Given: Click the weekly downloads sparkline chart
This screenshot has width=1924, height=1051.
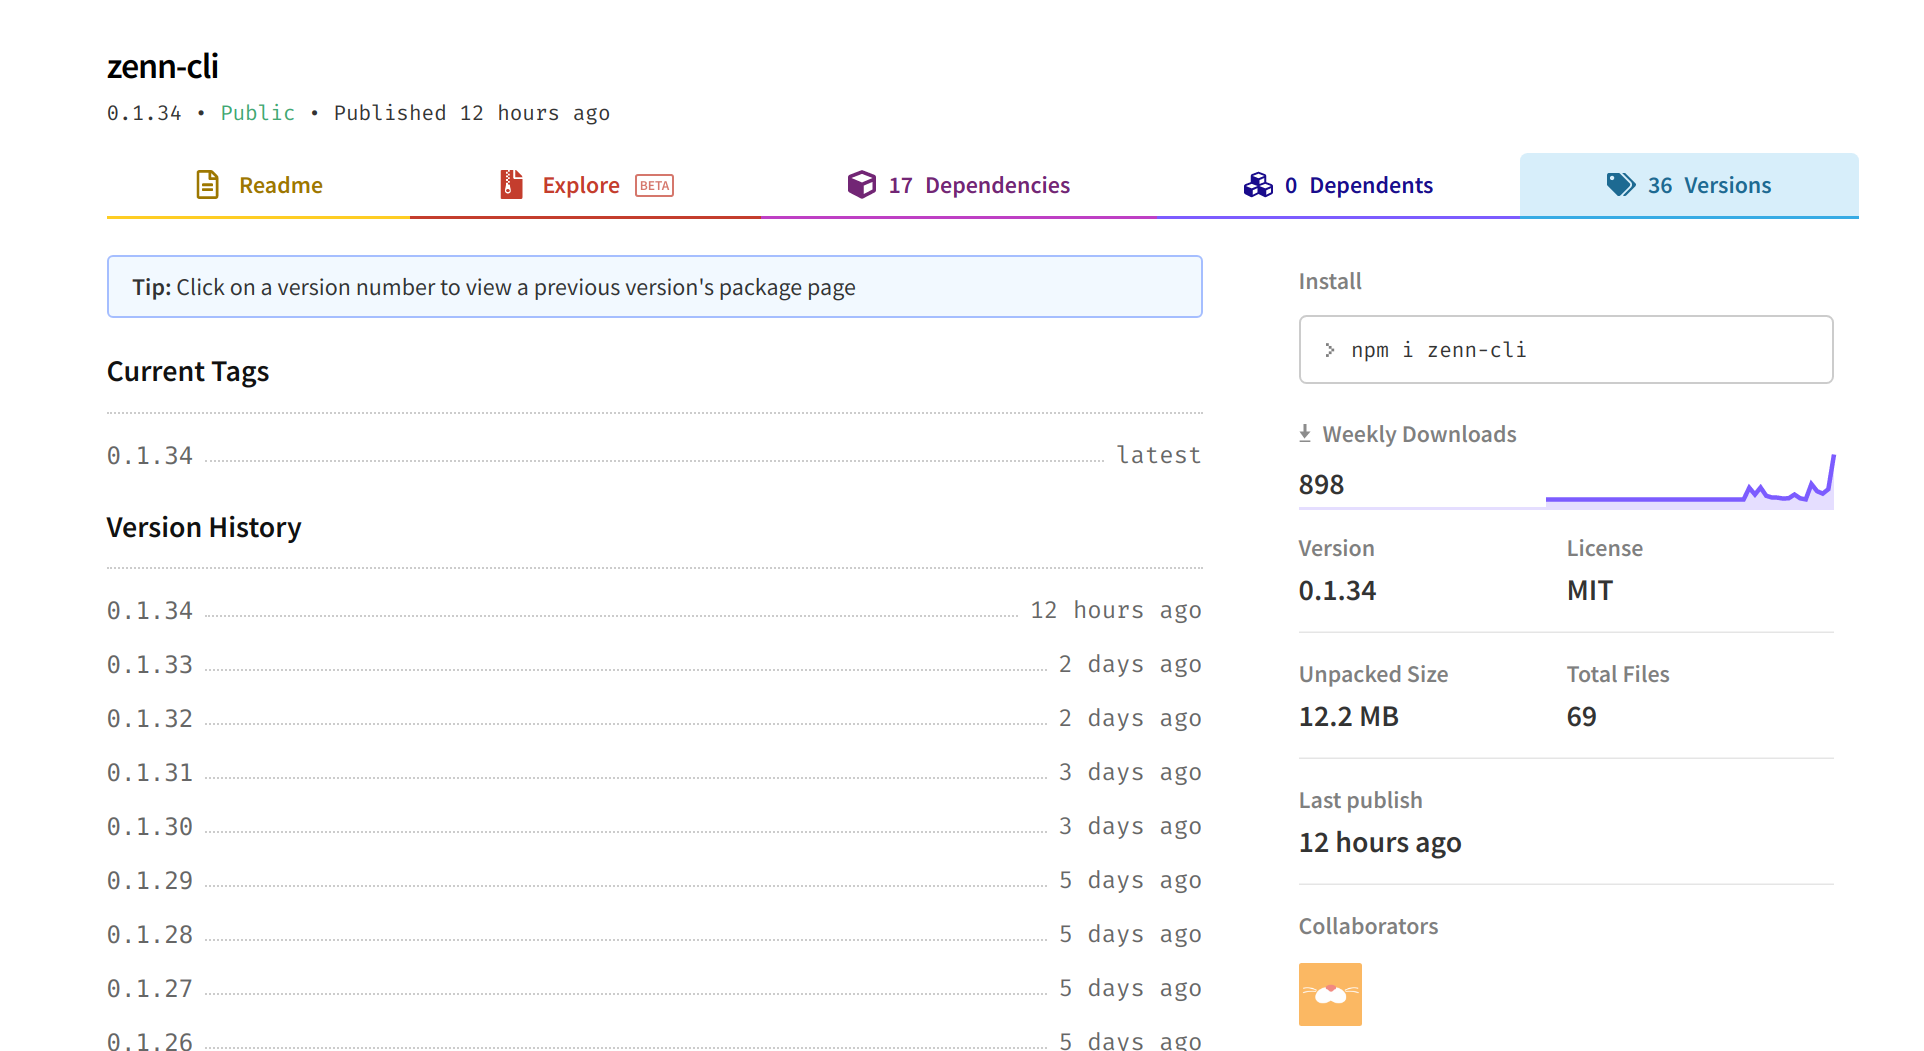Looking at the screenshot, I should (x=1690, y=481).
